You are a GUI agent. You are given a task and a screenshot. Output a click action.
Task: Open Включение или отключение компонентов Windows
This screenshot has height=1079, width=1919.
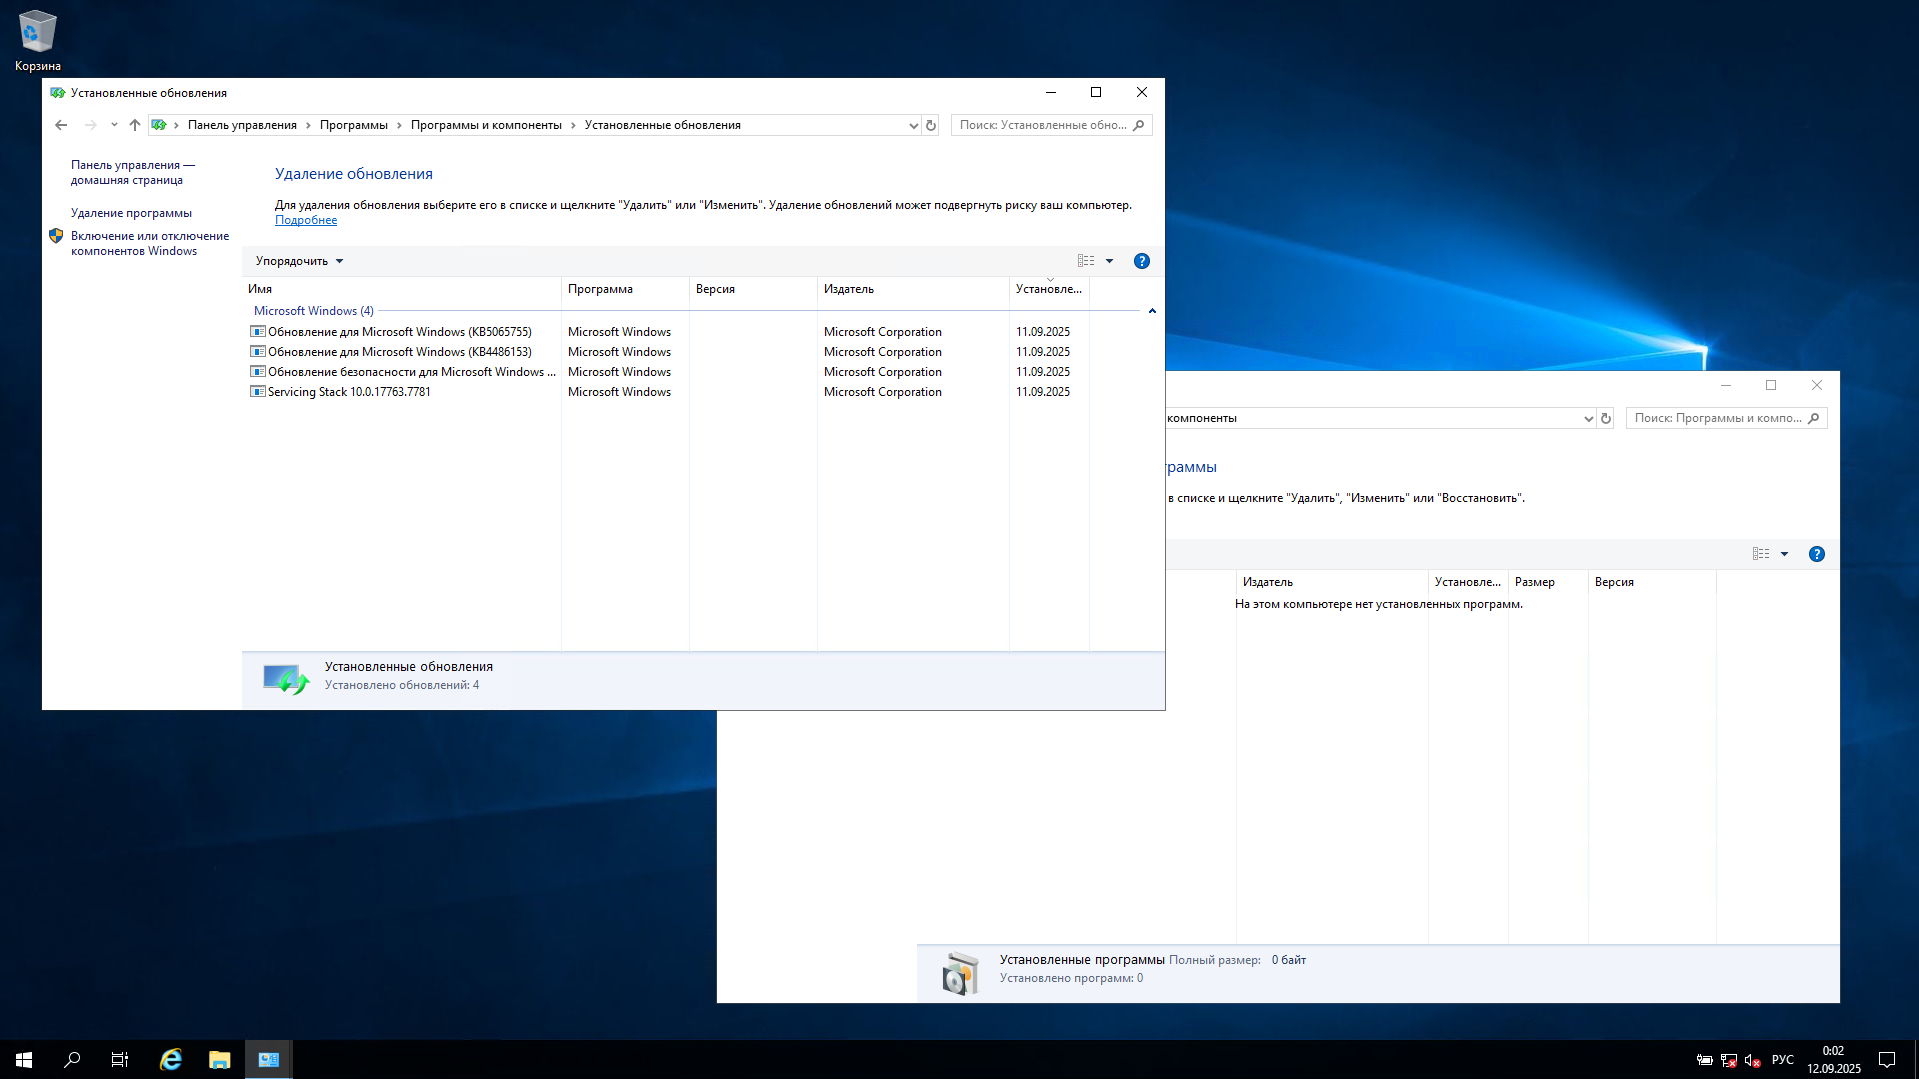click(150, 243)
